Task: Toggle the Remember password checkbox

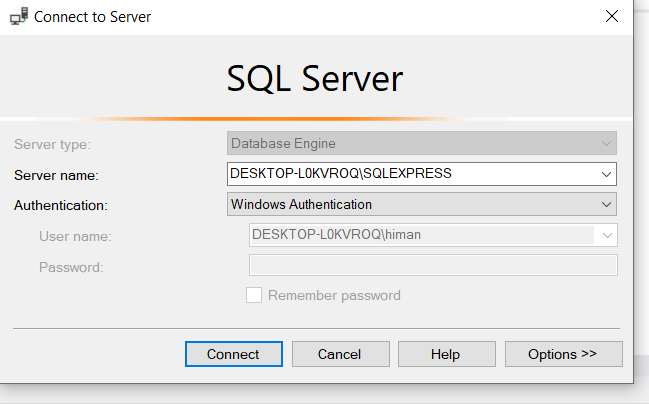Action: point(254,295)
